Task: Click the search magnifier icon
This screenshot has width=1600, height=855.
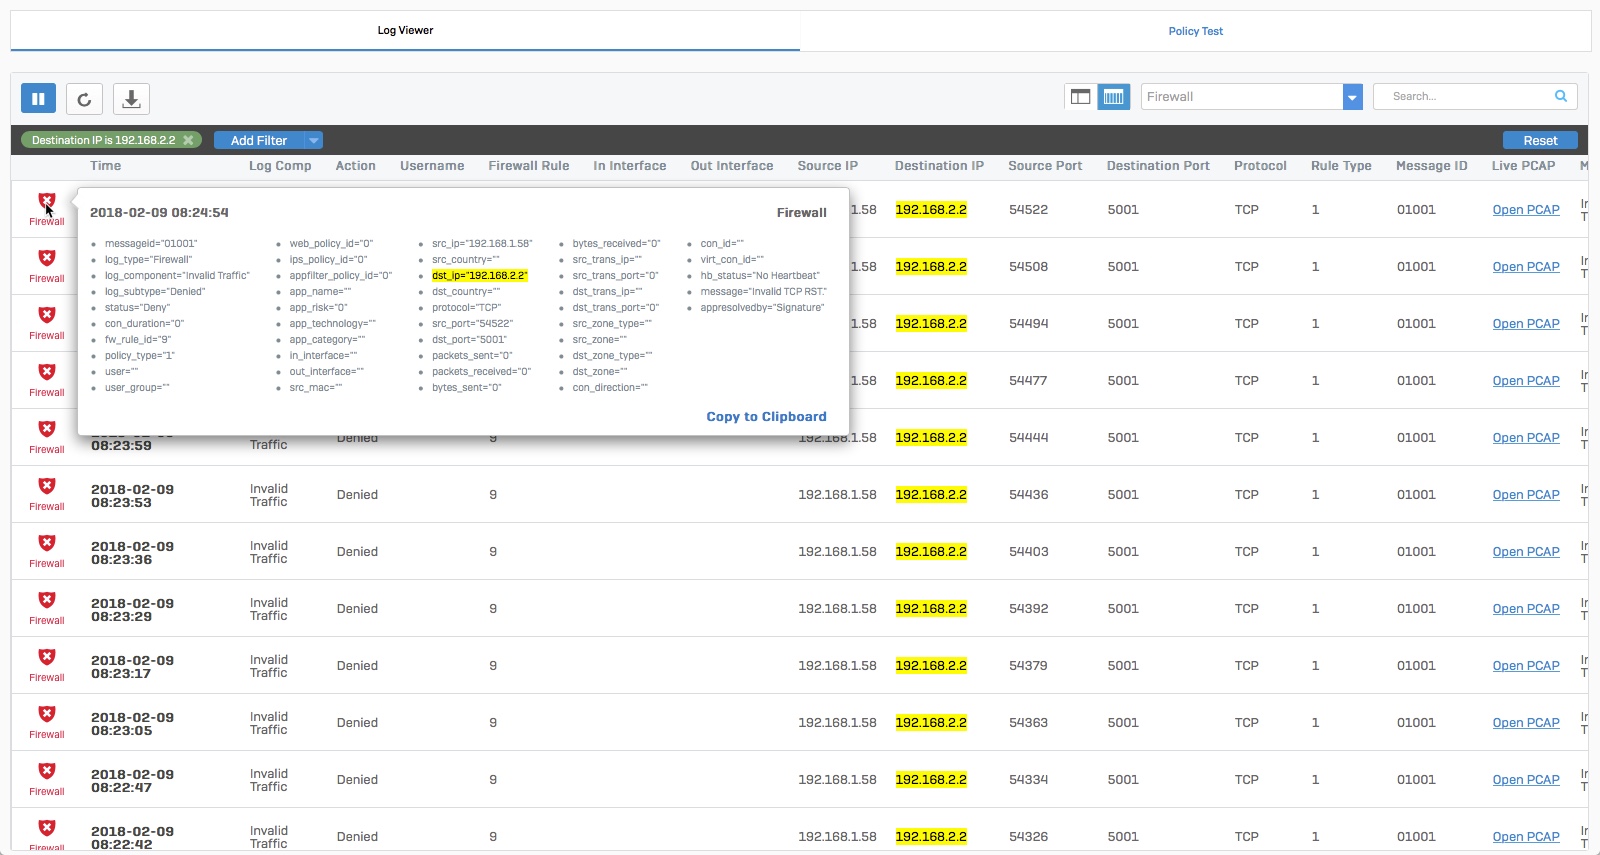Action: coord(1560,97)
